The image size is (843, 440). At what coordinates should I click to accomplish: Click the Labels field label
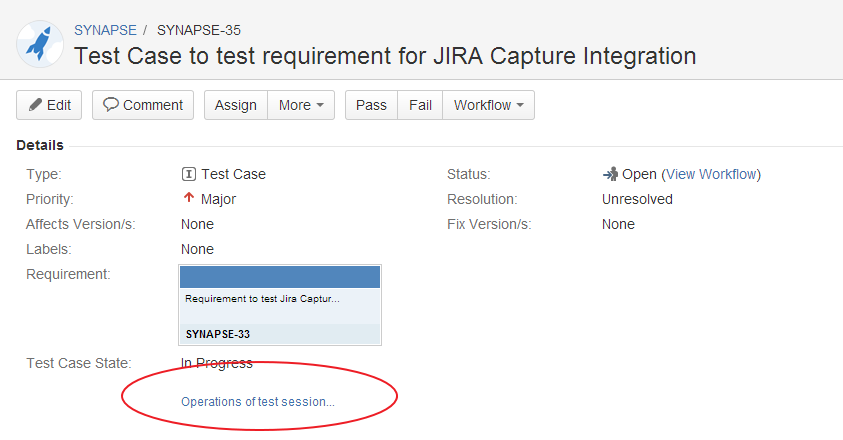pos(49,250)
